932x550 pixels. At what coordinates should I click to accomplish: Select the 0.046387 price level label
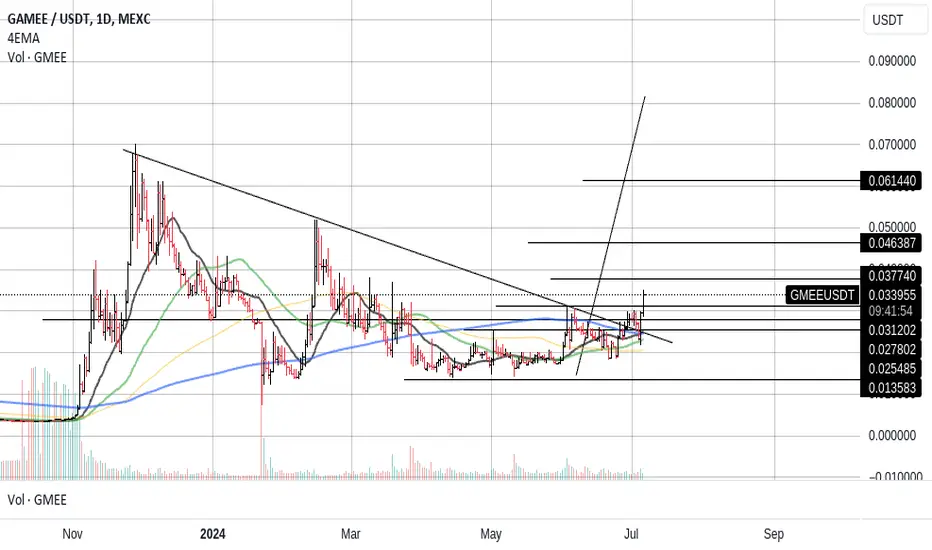click(x=892, y=243)
